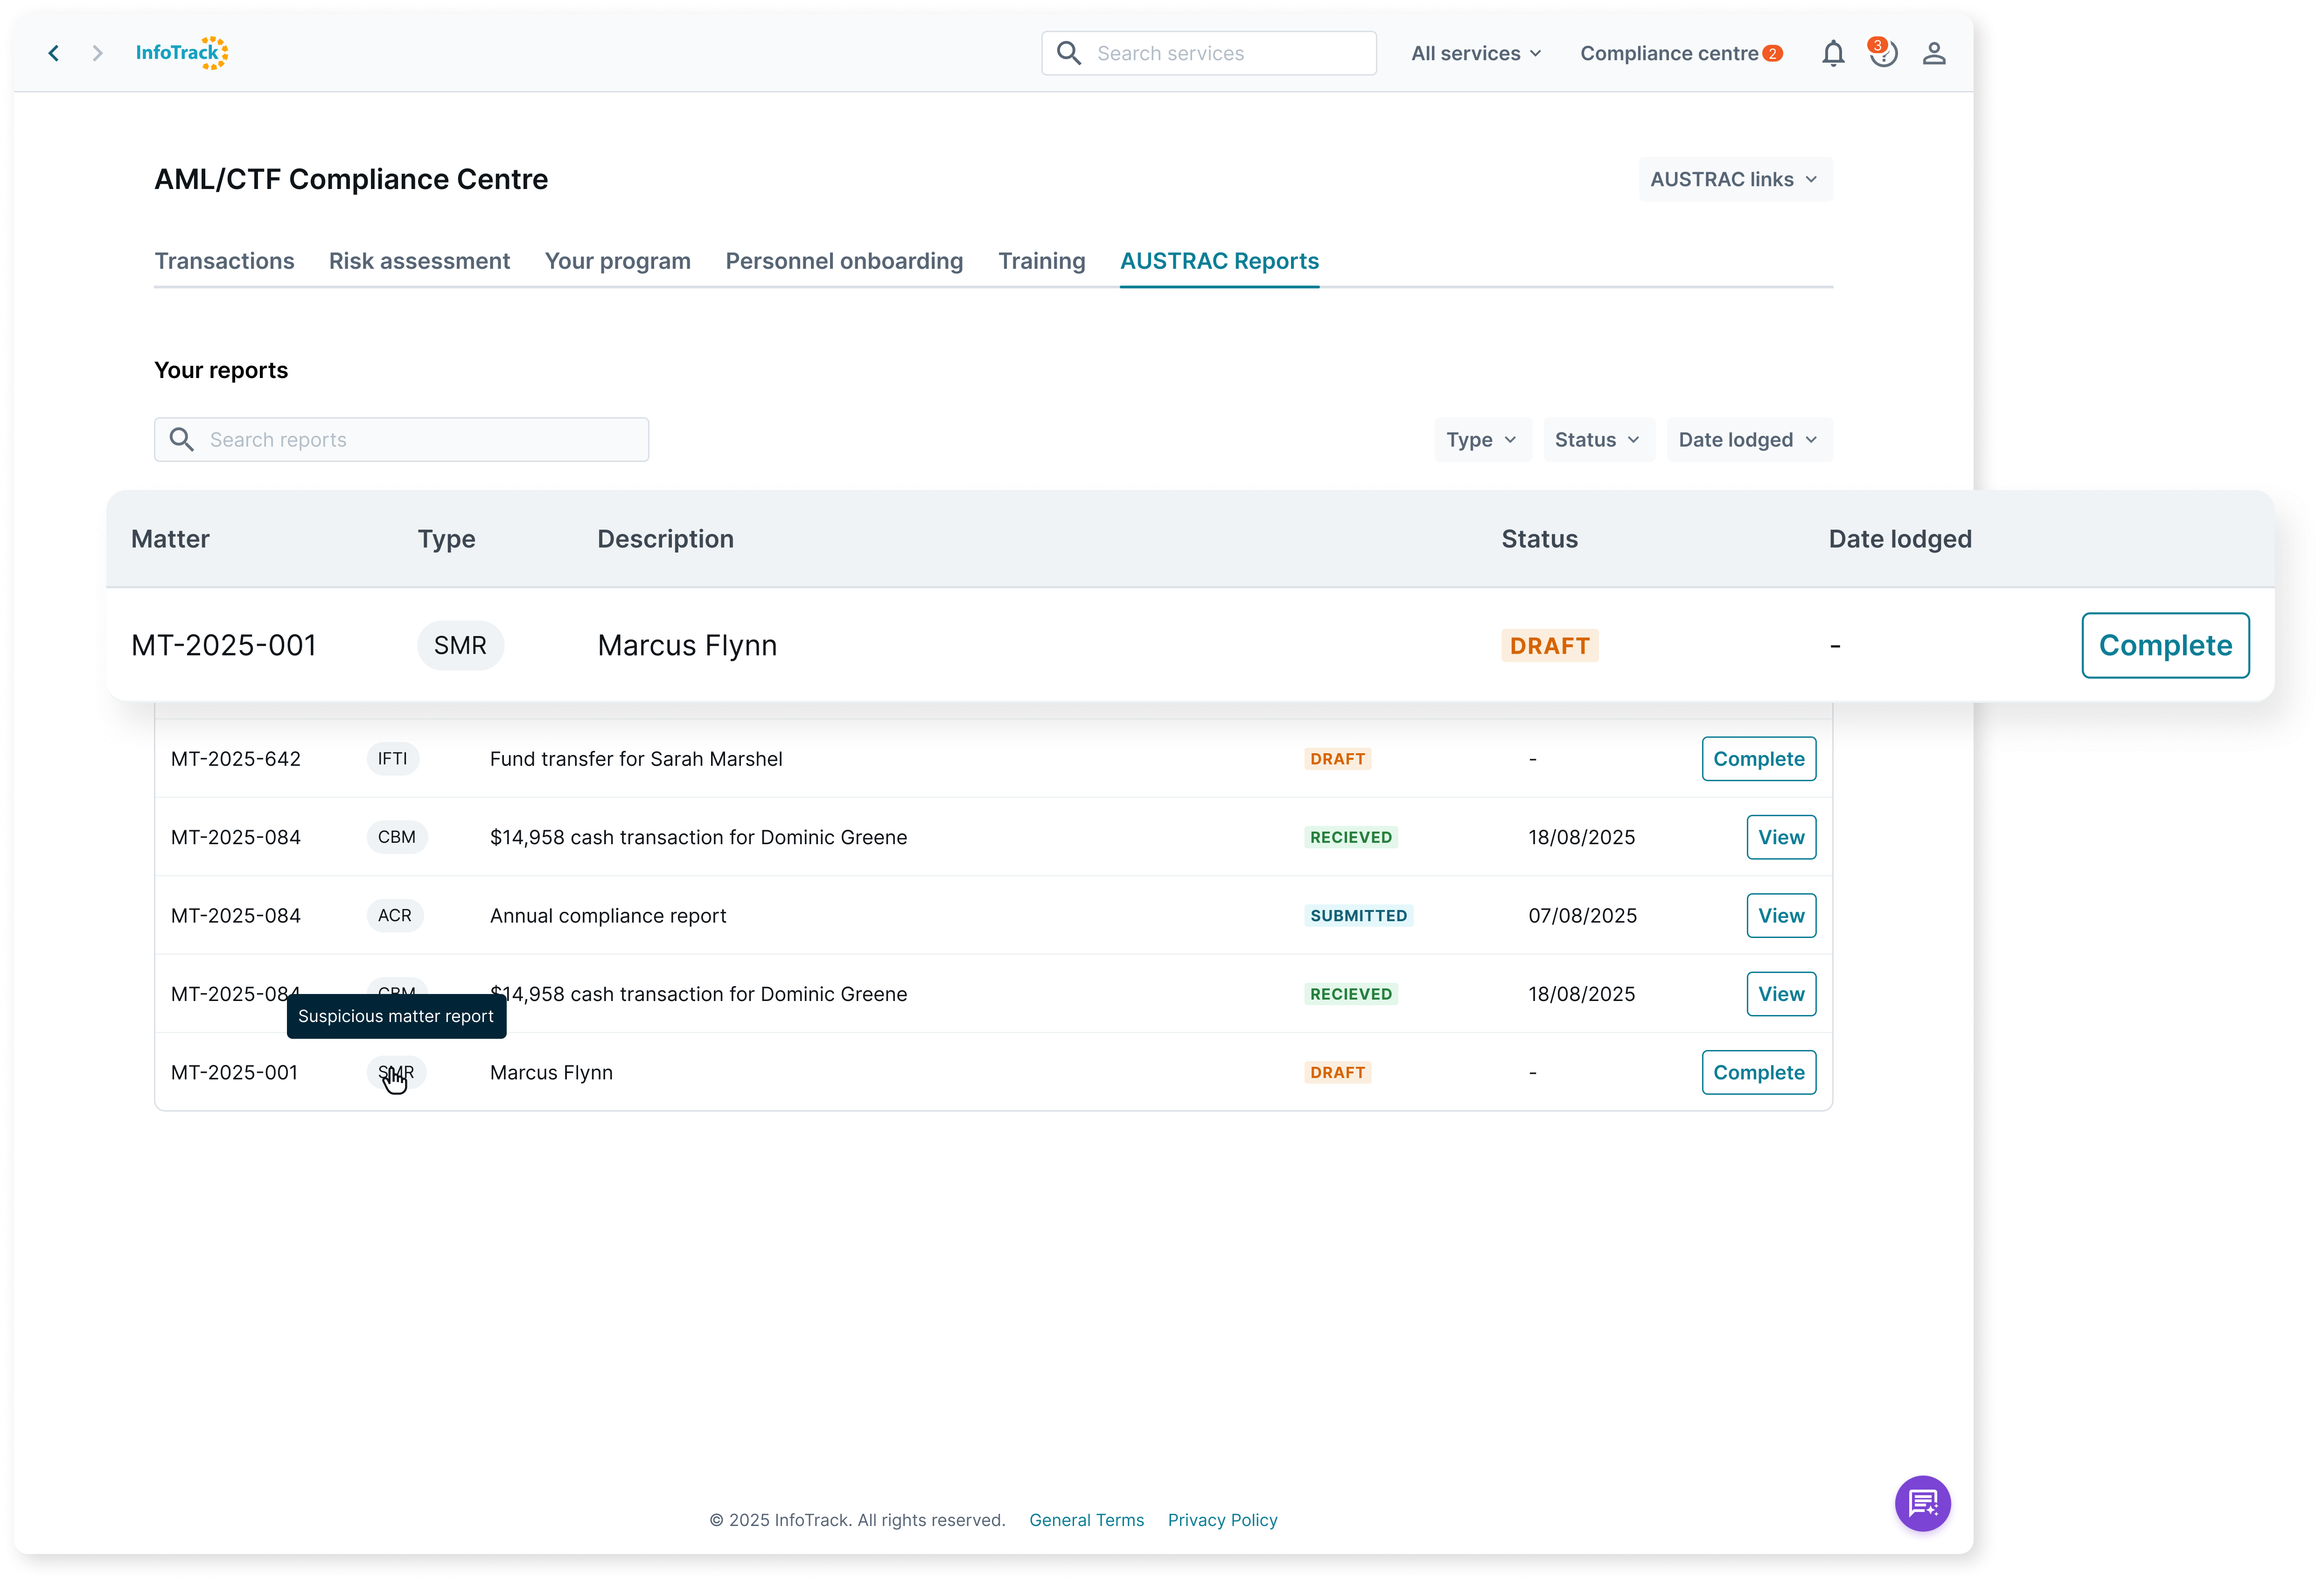The image size is (2324, 1582).
Task: Open the user profile icon
Action: point(1933,53)
